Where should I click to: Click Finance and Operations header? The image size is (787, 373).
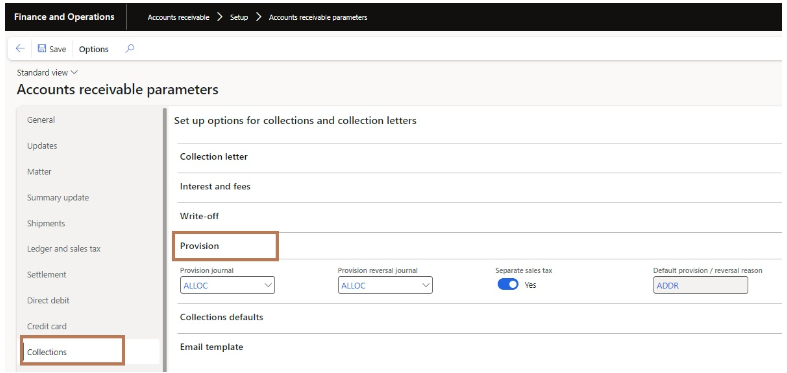pyautogui.click(x=64, y=17)
